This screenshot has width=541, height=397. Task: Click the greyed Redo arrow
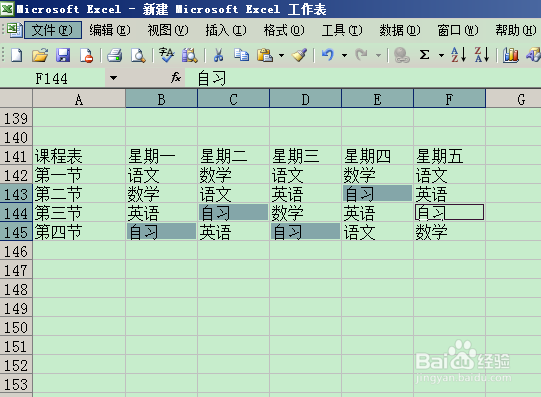point(361,55)
